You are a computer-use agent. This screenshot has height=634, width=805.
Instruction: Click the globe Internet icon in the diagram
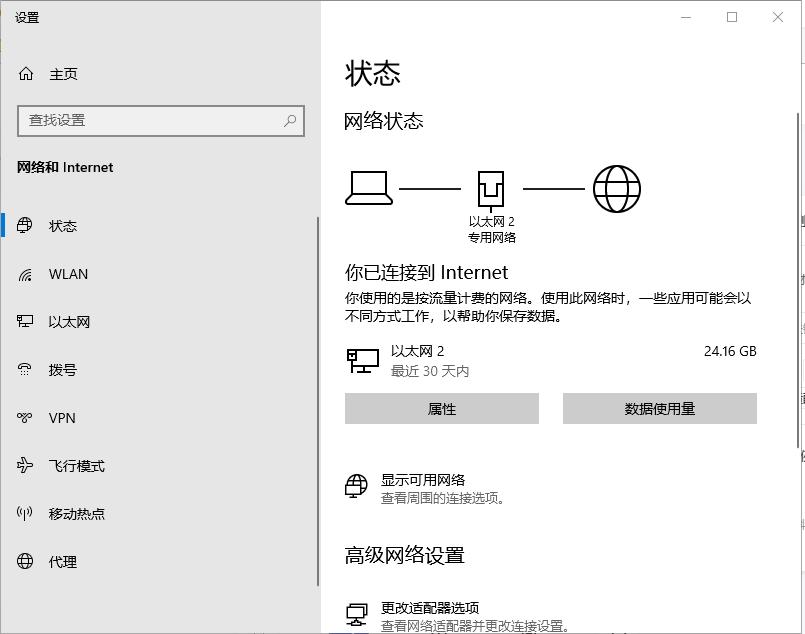click(617, 187)
